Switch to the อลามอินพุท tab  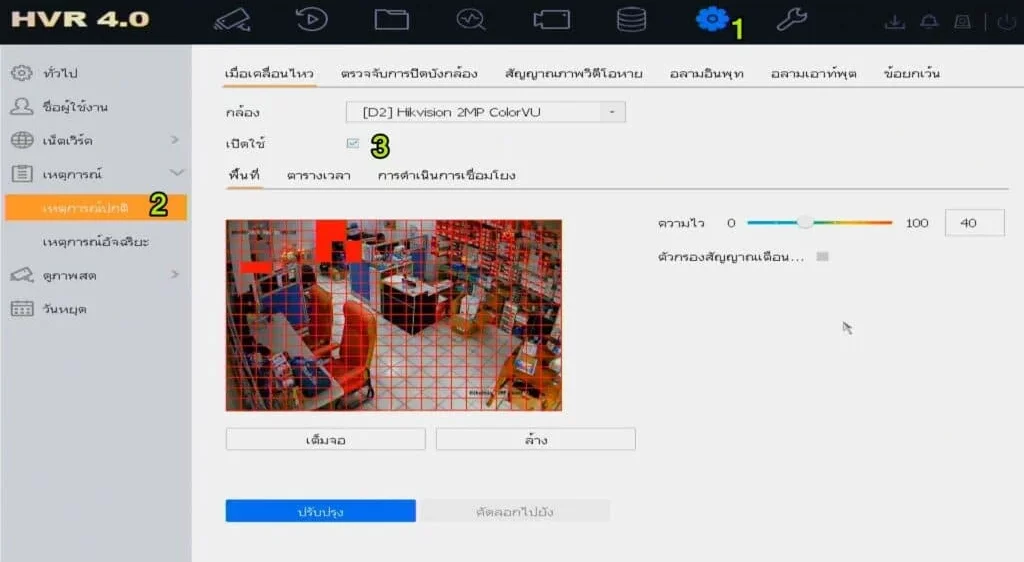point(706,73)
